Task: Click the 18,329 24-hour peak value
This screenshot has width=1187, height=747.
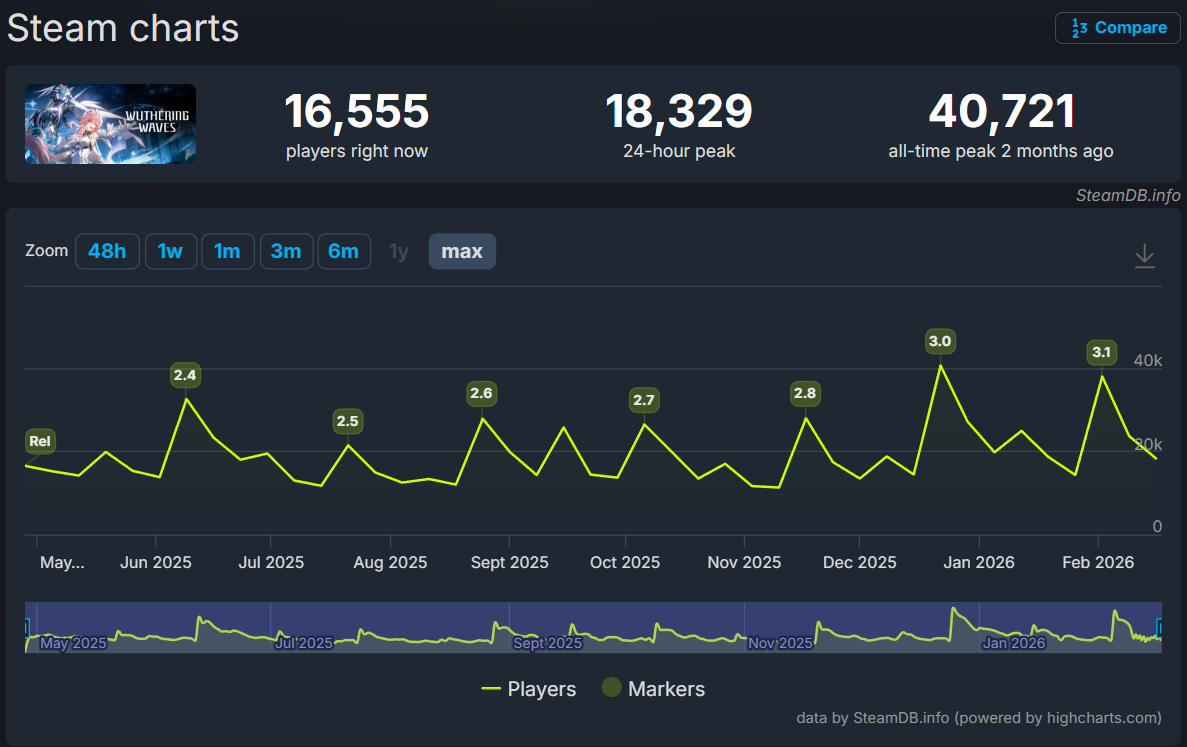Action: pos(679,111)
